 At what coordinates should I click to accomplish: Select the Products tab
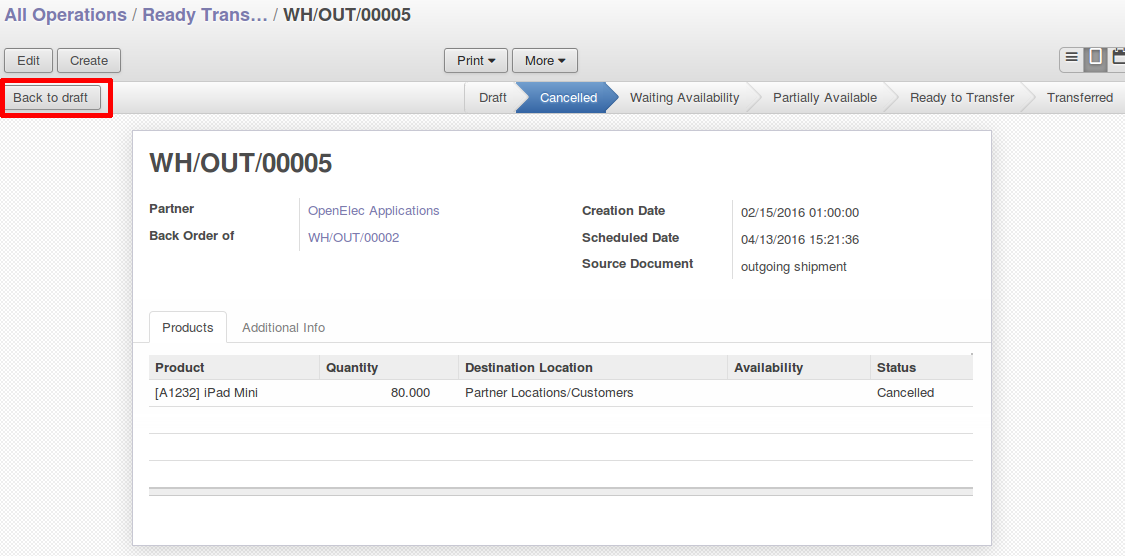tap(188, 328)
